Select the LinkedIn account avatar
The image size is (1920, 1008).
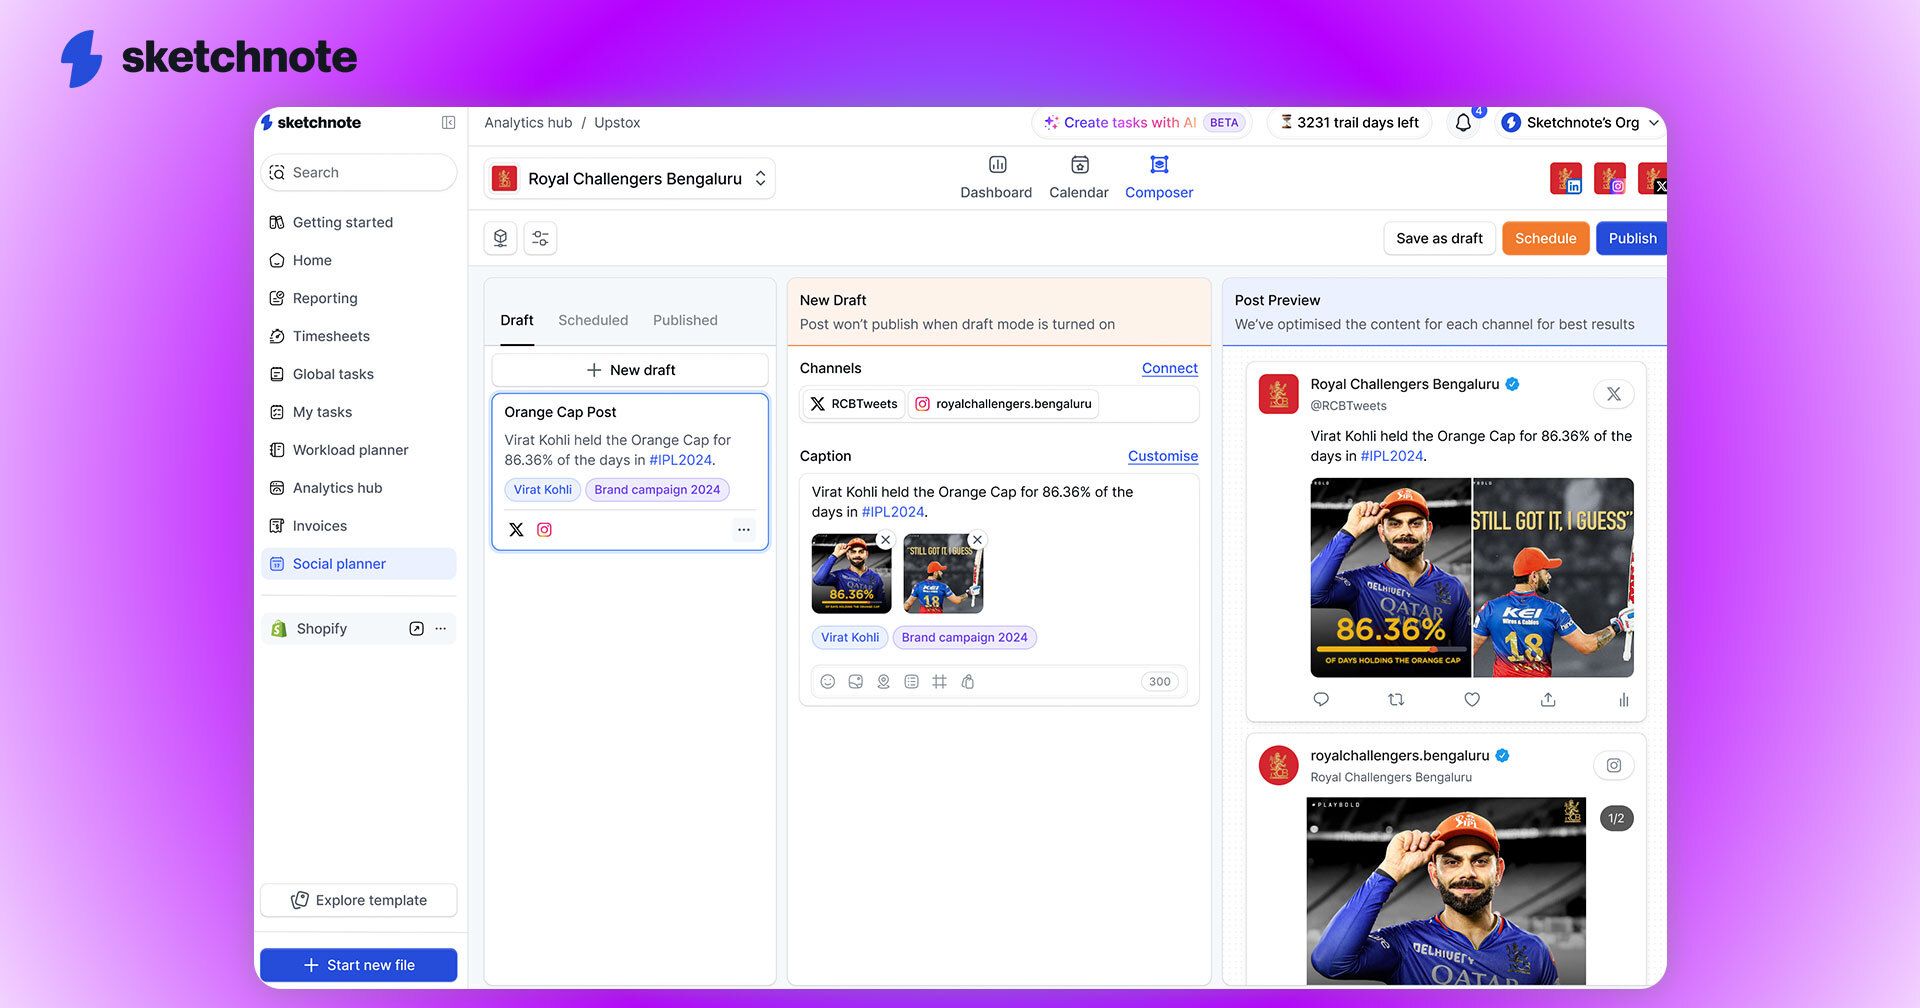pyautogui.click(x=1566, y=178)
